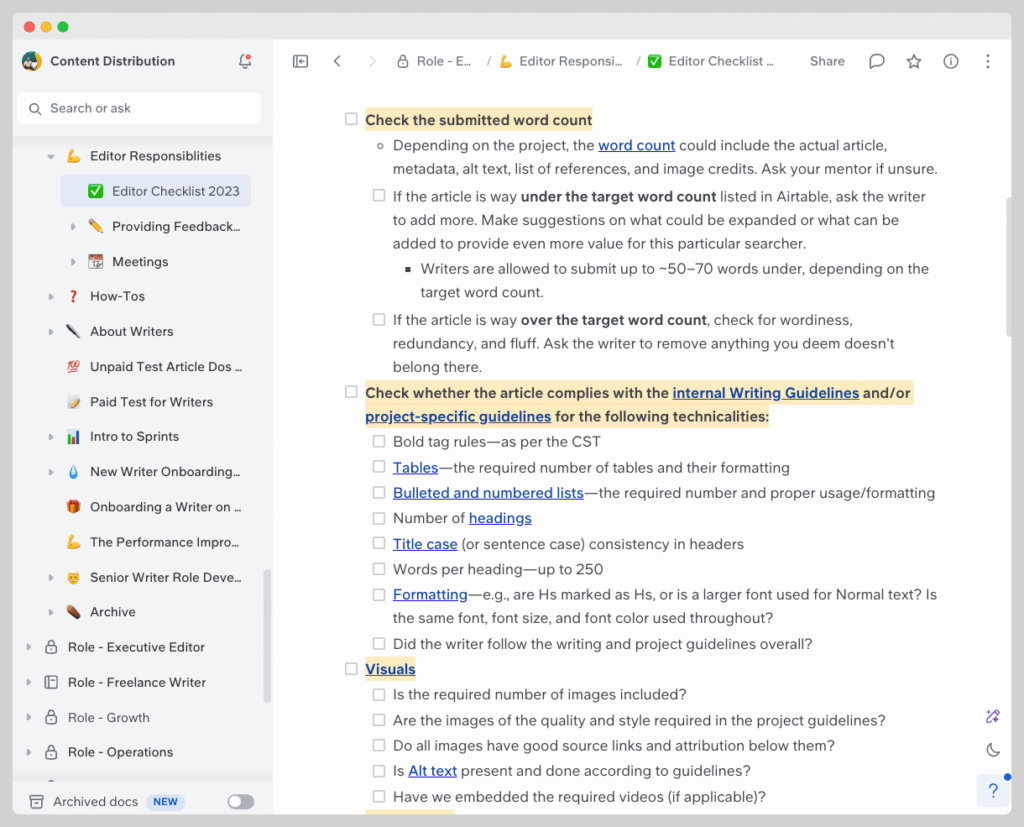This screenshot has height=827, width=1024.
Task: Check the Visuals section checkbox
Action: tap(351, 668)
